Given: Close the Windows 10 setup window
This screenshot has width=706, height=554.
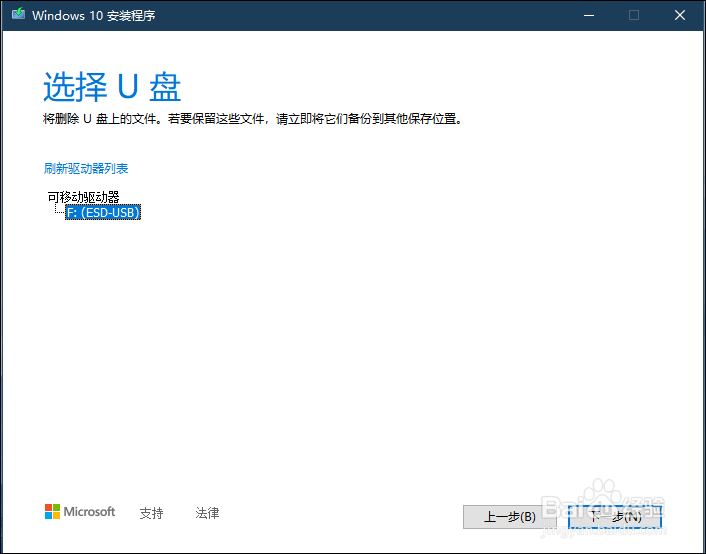Looking at the screenshot, I should point(679,15).
